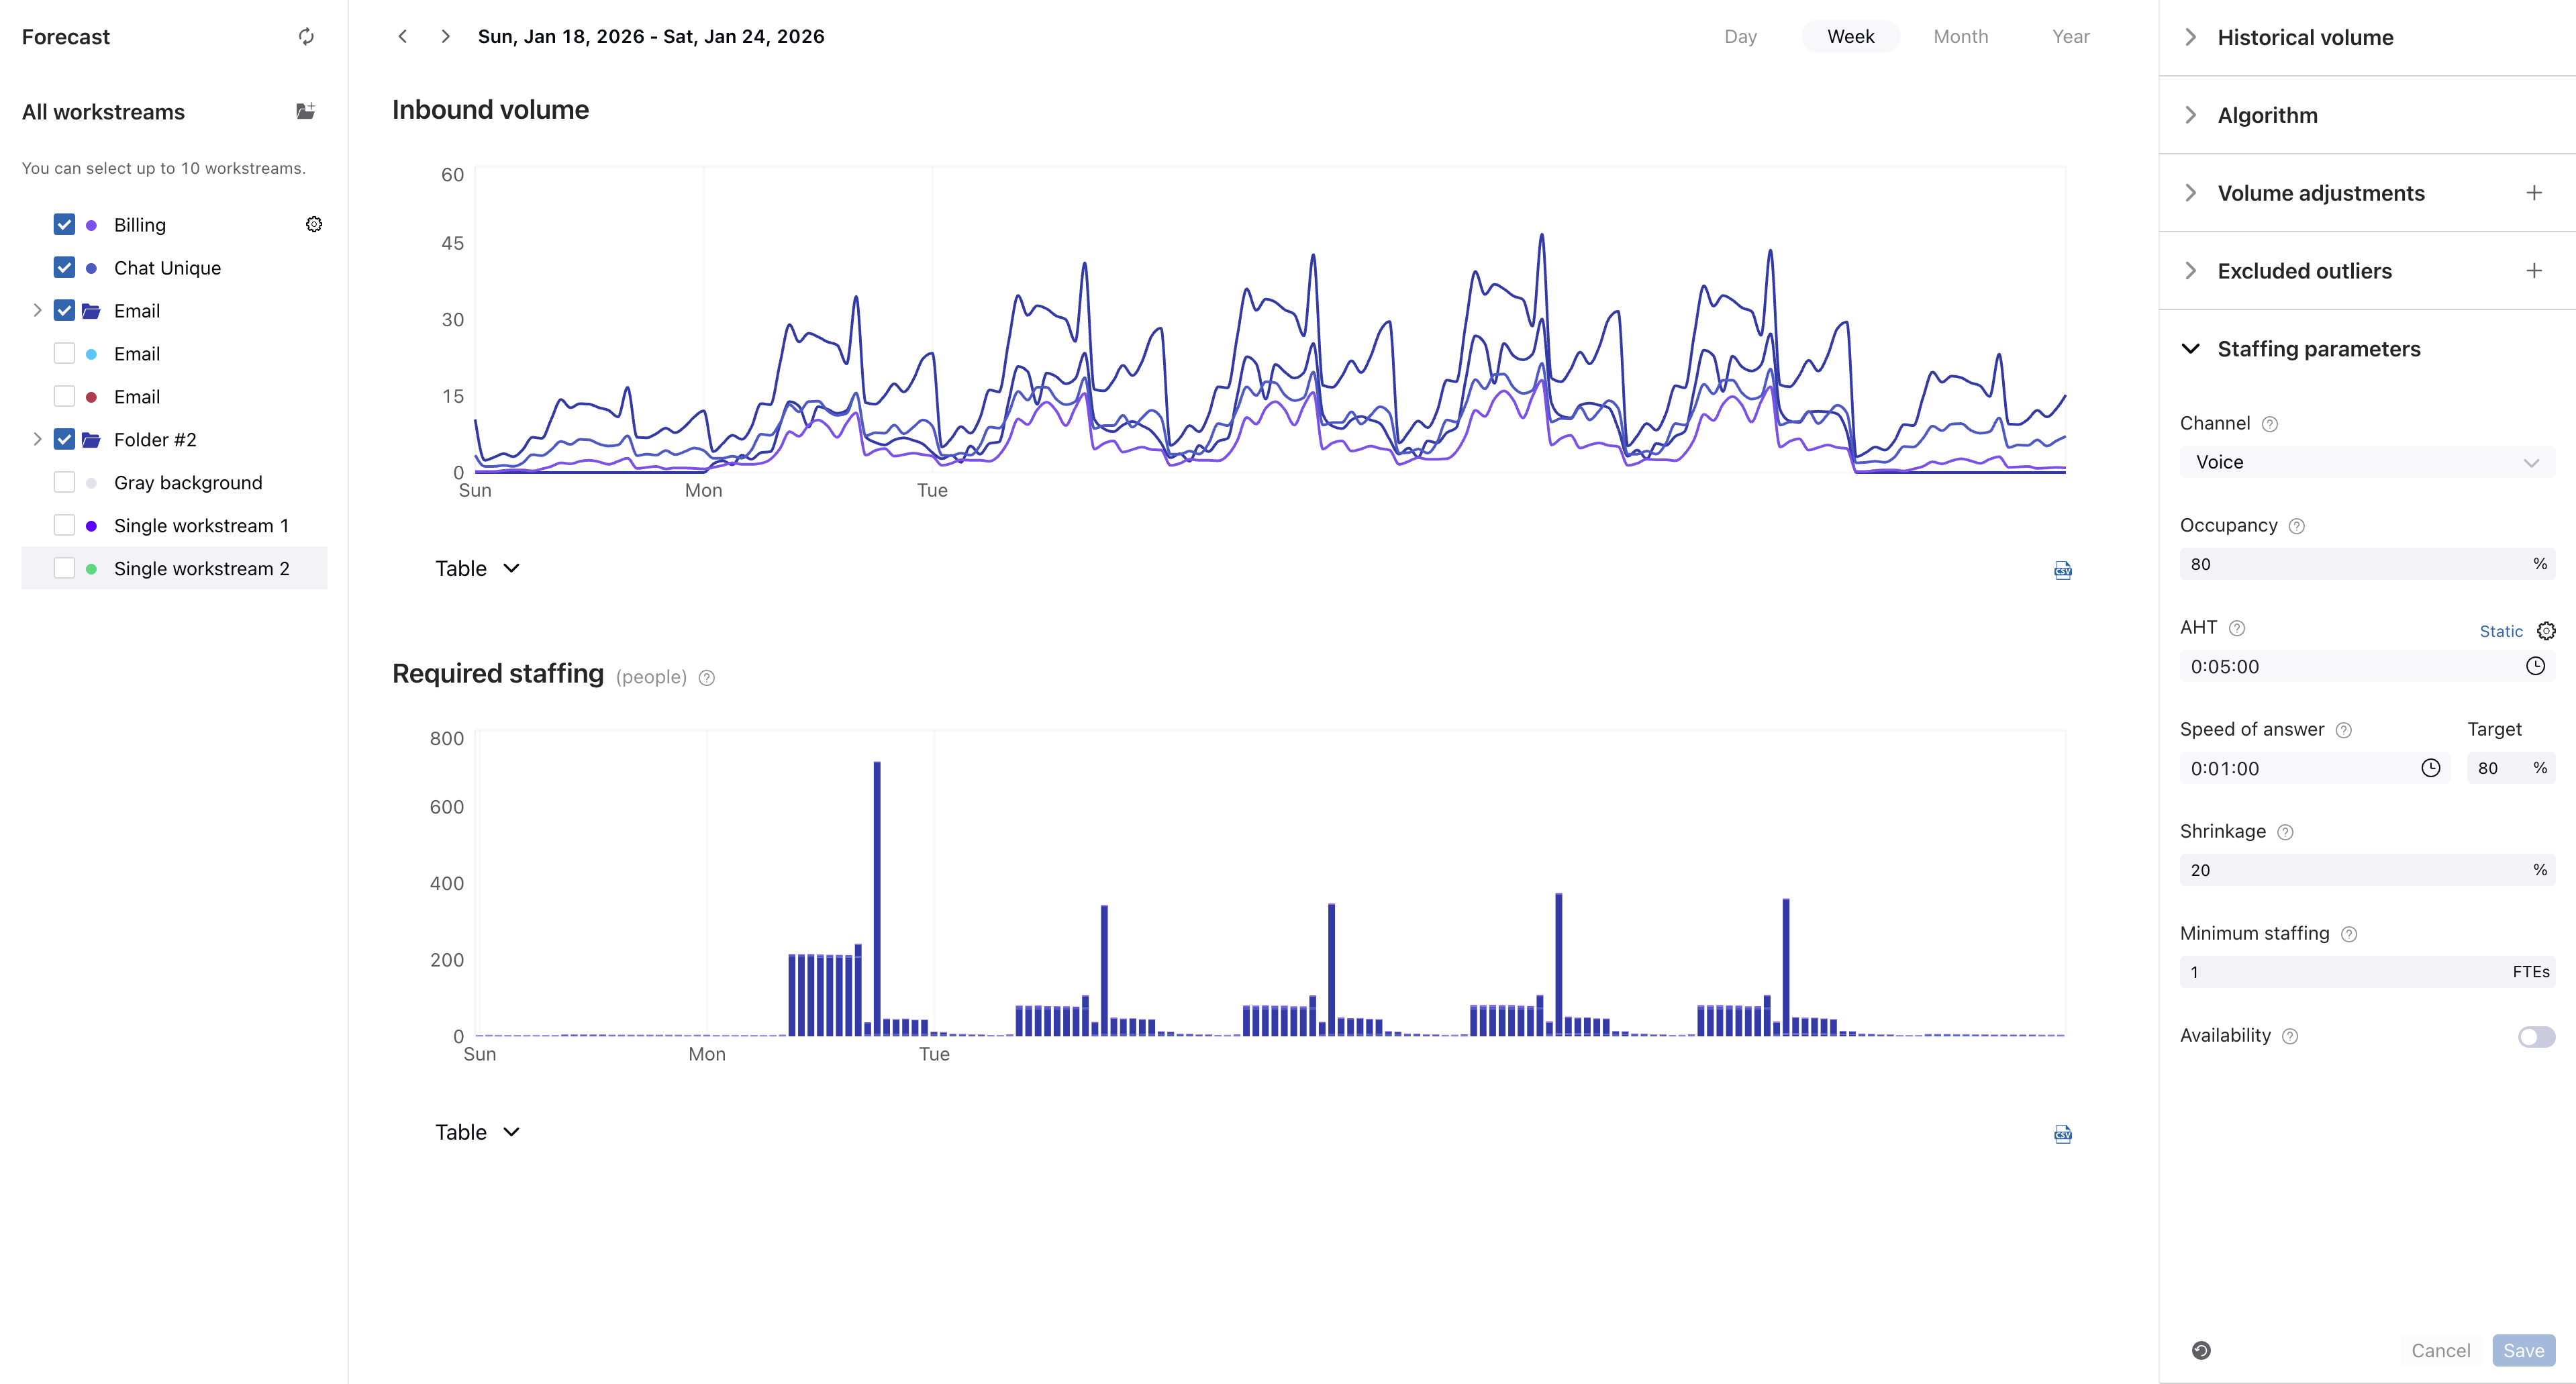Click the Save button
This screenshot has height=1384, width=2576.
click(x=2523, y=1350)
